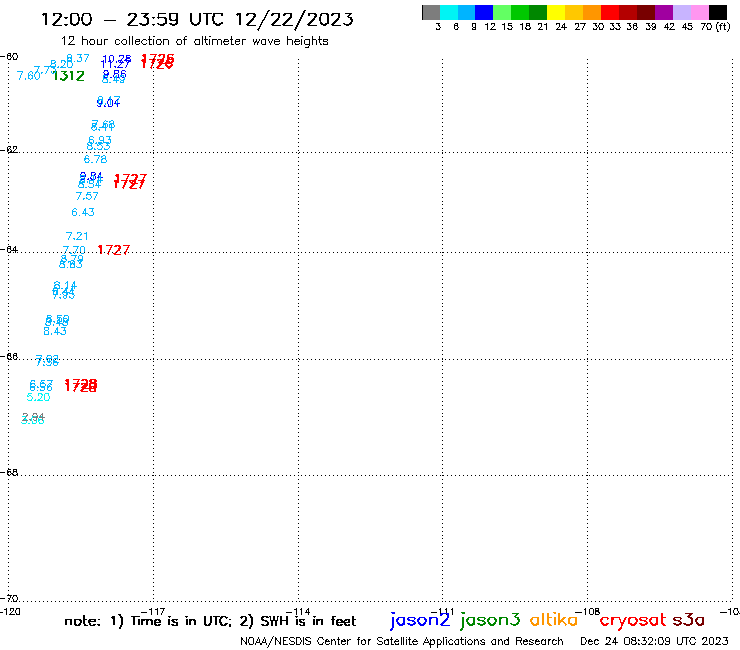Click the '-62' latitude axis label
The height and width of the screenshot is (650, 740).
pyautogui.click(x=9, y=150)
